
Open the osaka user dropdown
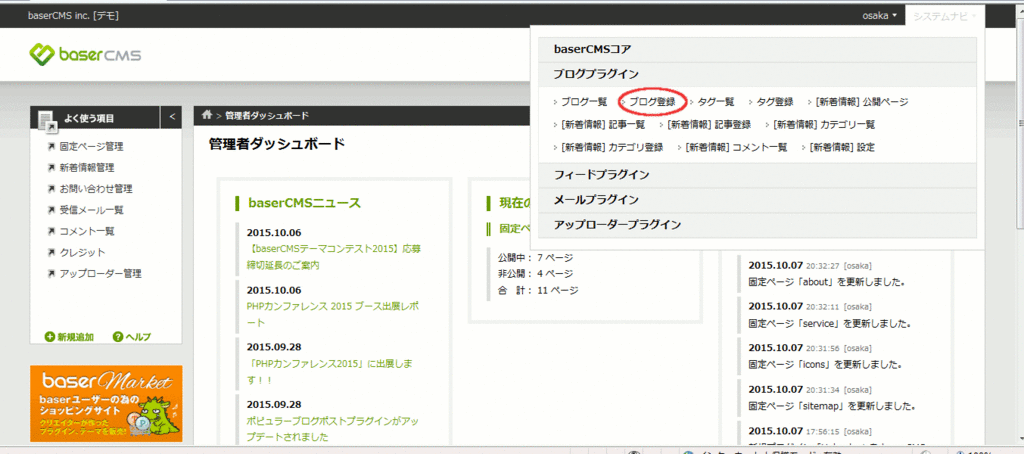tap(879, 16)
